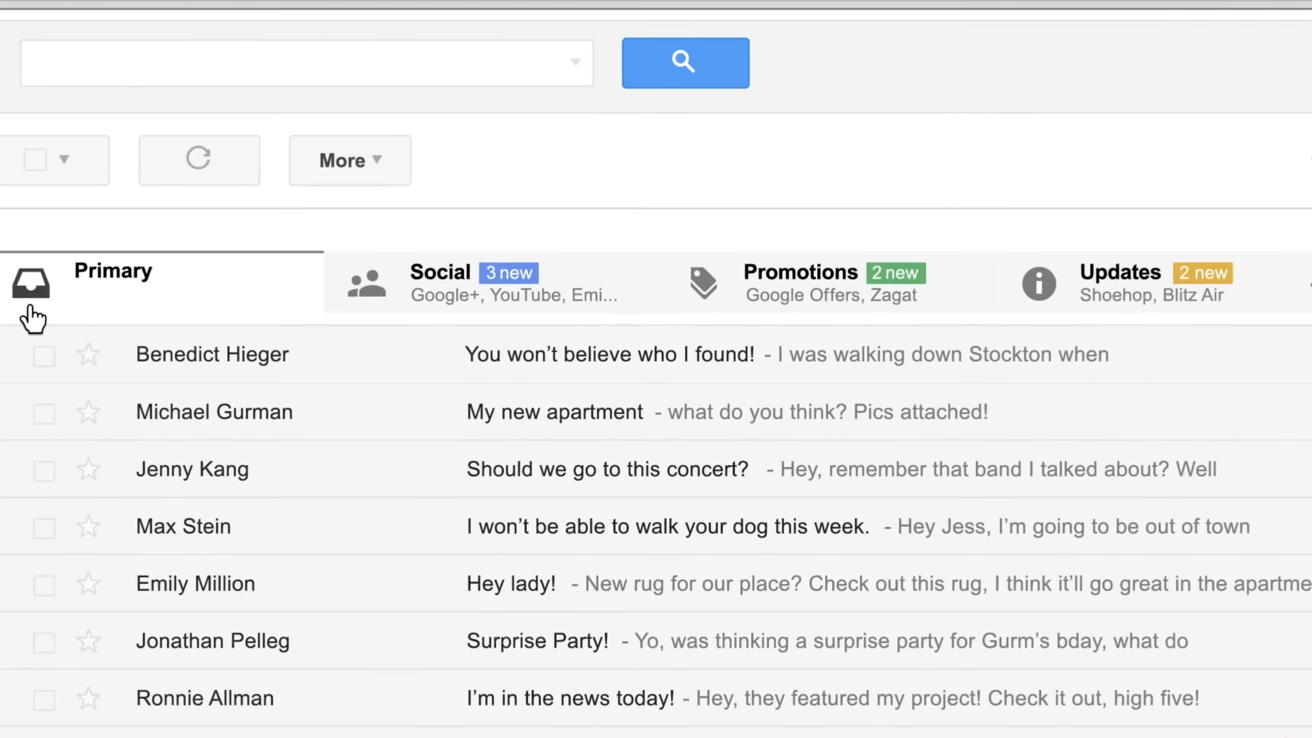Select the Jonathan Pelleg email checkbox
The width and height of the screenshot is (1312, 738).
click(44, 642)
